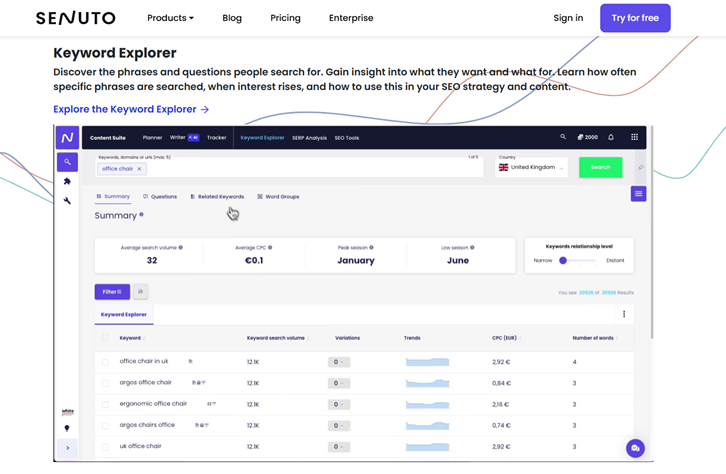726x474 pixels.
Task: Open the apps grid icon
Action: pyautogui.click(x=634, y=137)
